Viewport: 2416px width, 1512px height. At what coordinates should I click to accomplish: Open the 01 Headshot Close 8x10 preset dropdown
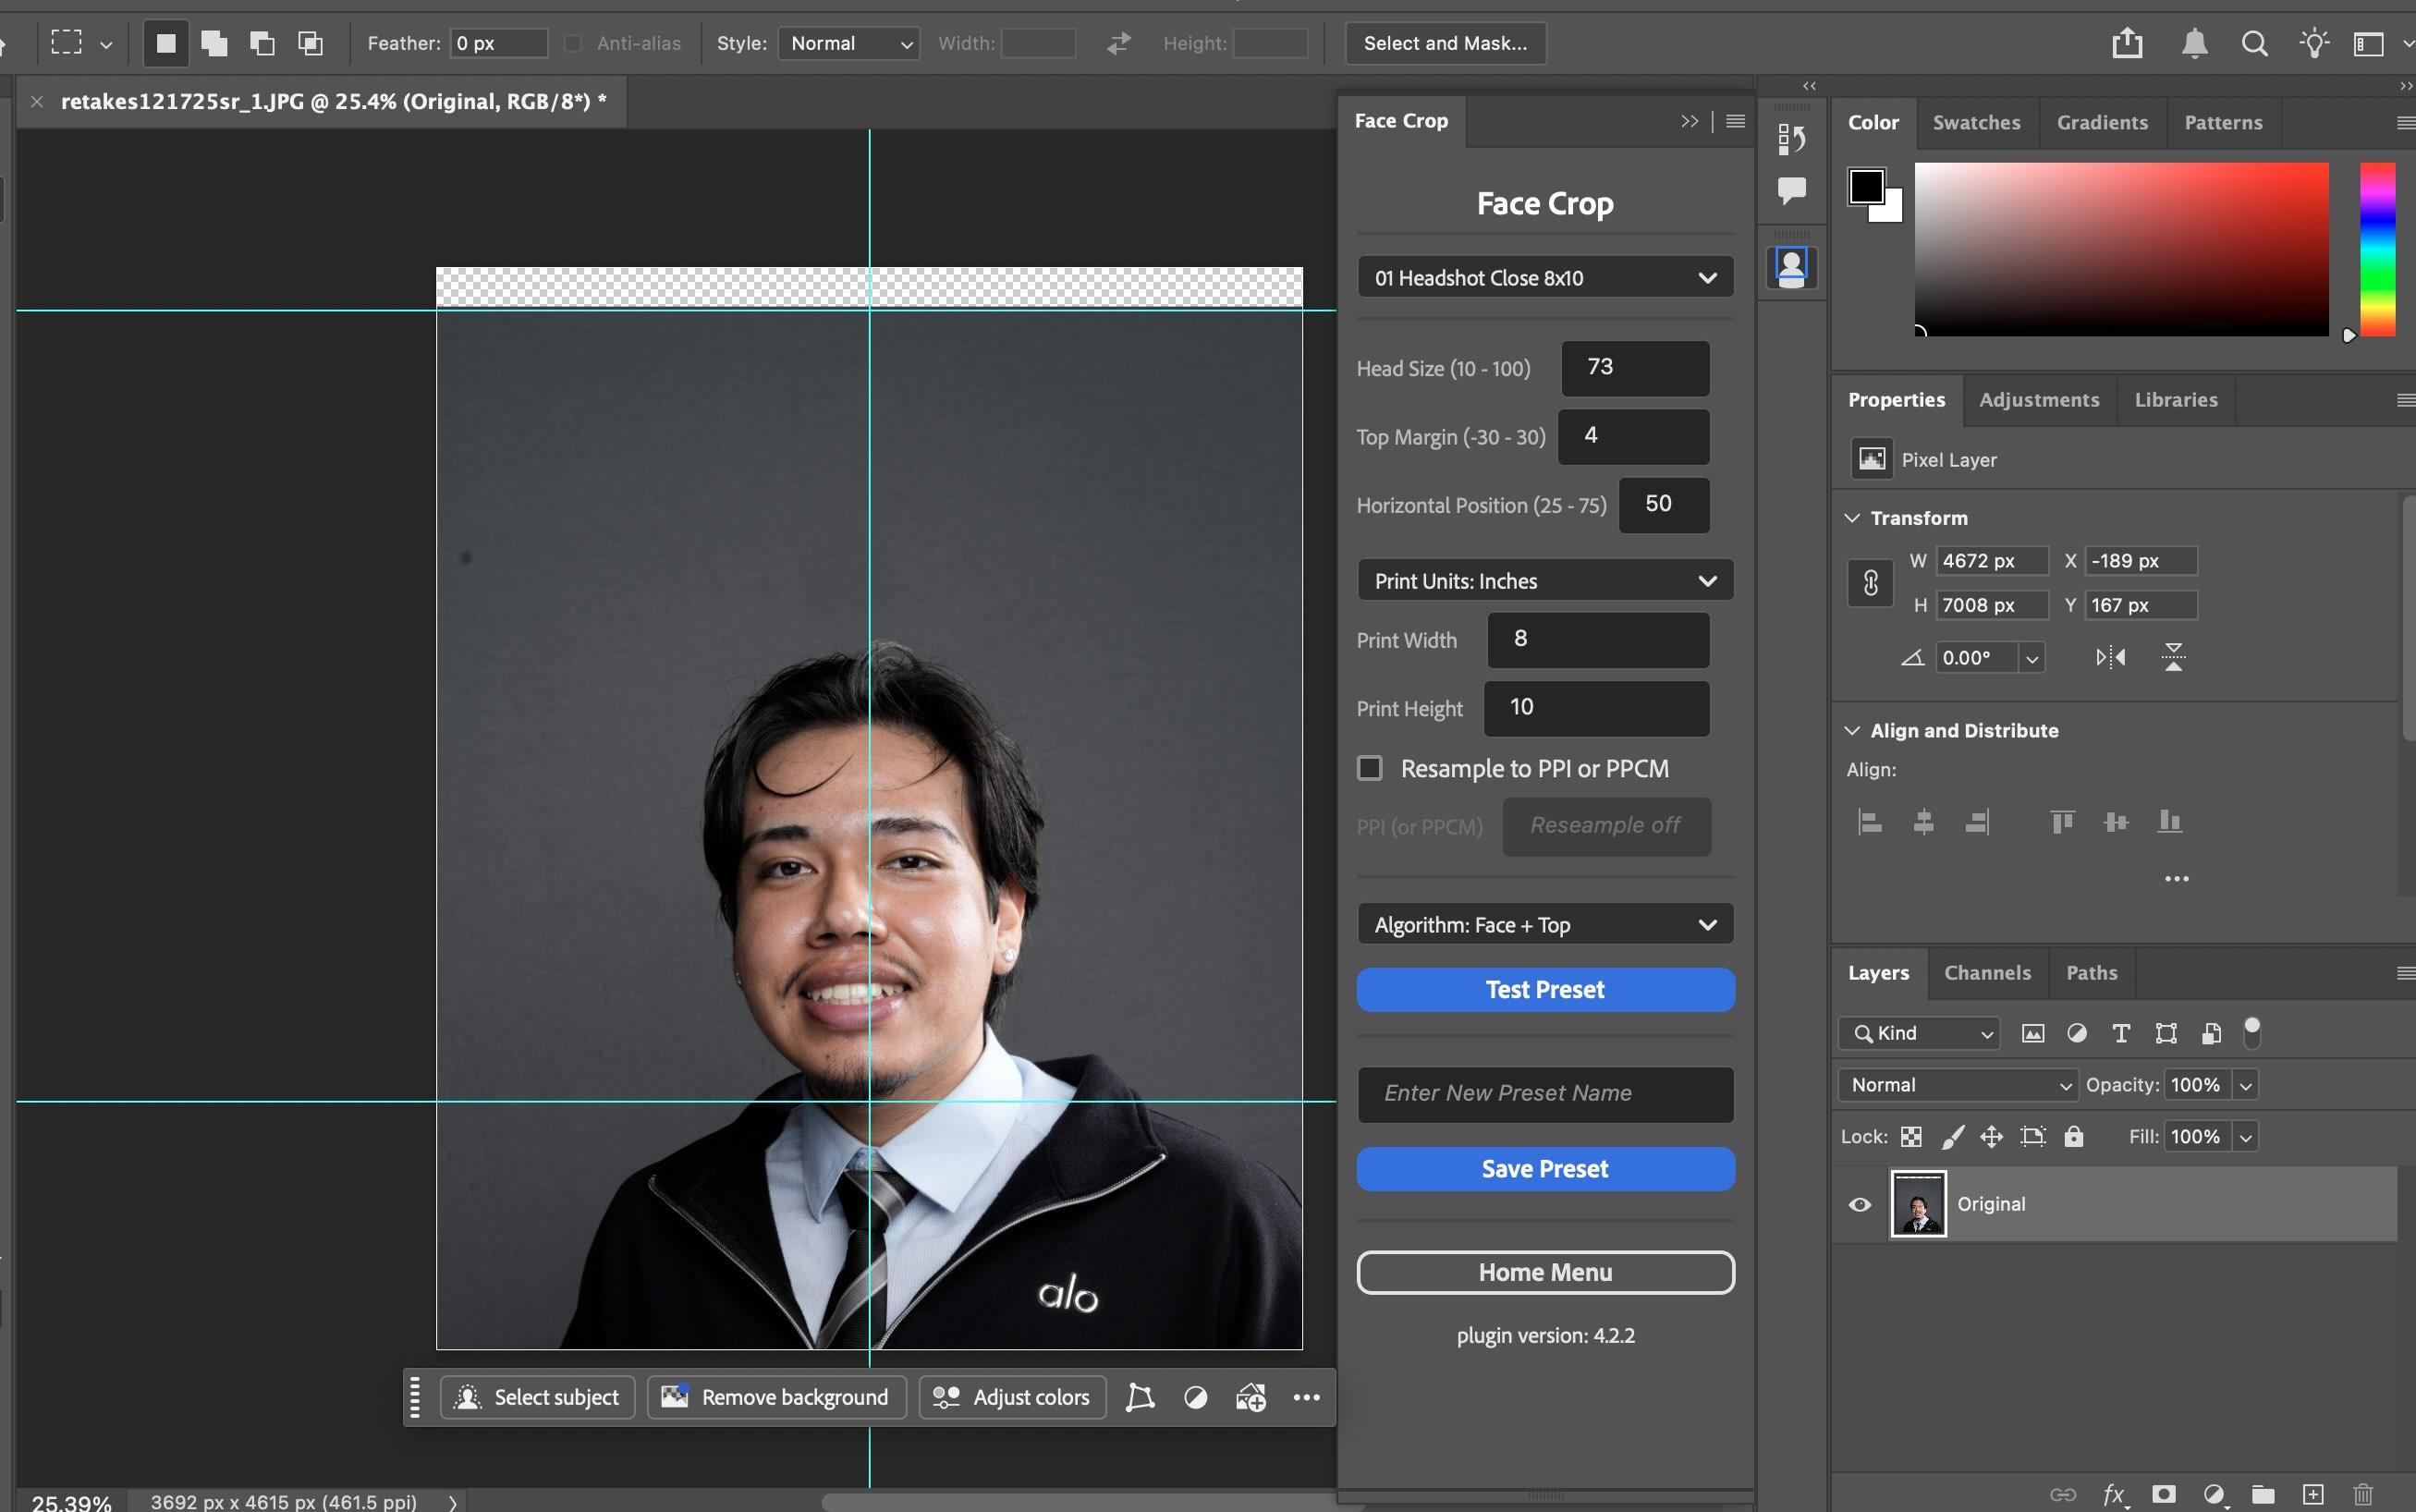1544,278
